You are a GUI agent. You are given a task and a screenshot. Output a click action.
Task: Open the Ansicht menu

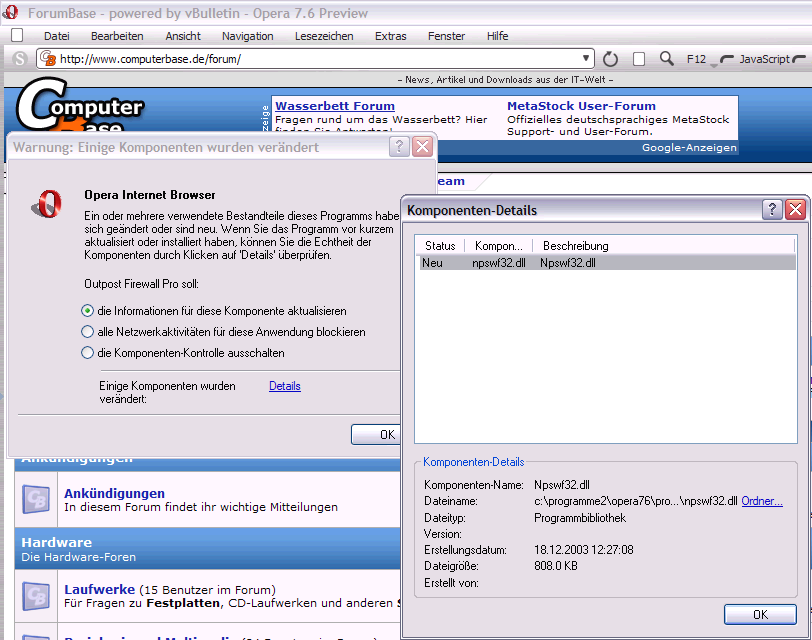click(x=183, y=36)
